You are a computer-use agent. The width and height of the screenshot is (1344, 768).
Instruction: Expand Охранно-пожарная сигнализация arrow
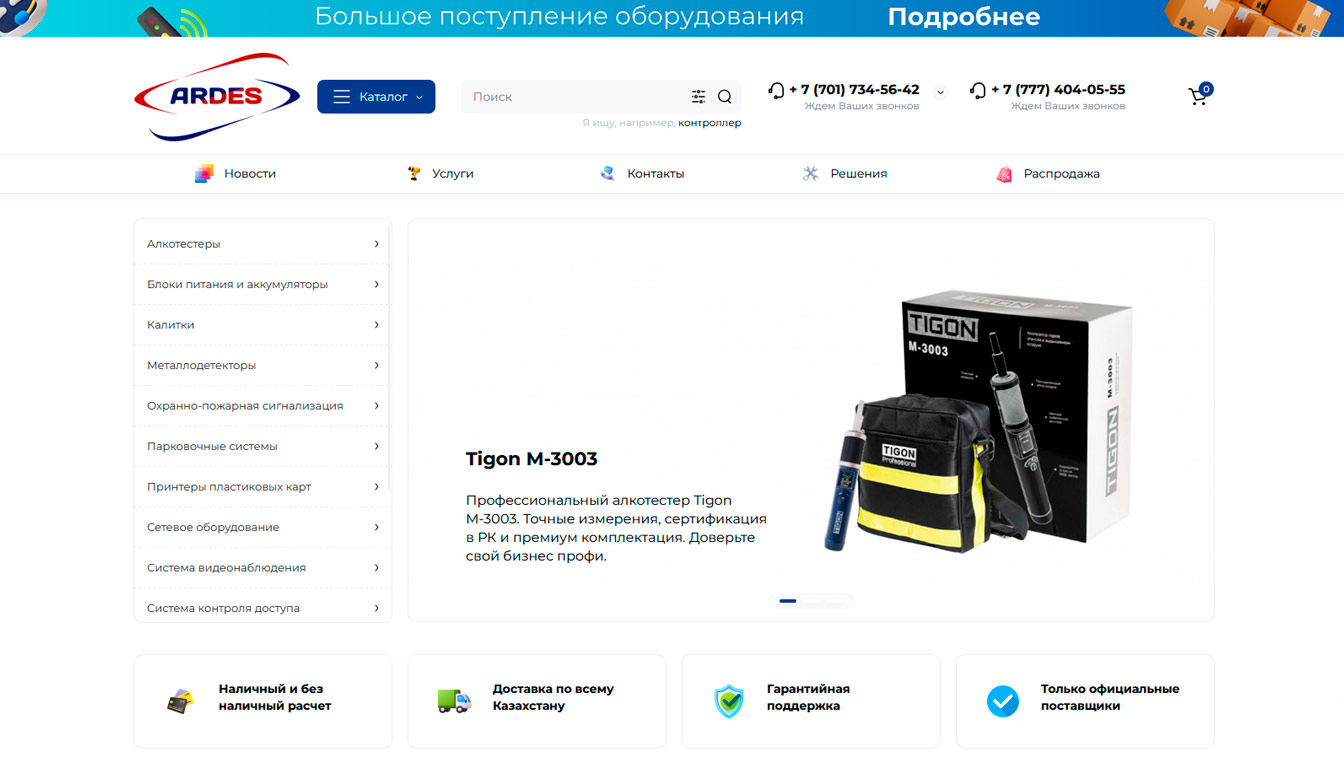click(377, 406)
